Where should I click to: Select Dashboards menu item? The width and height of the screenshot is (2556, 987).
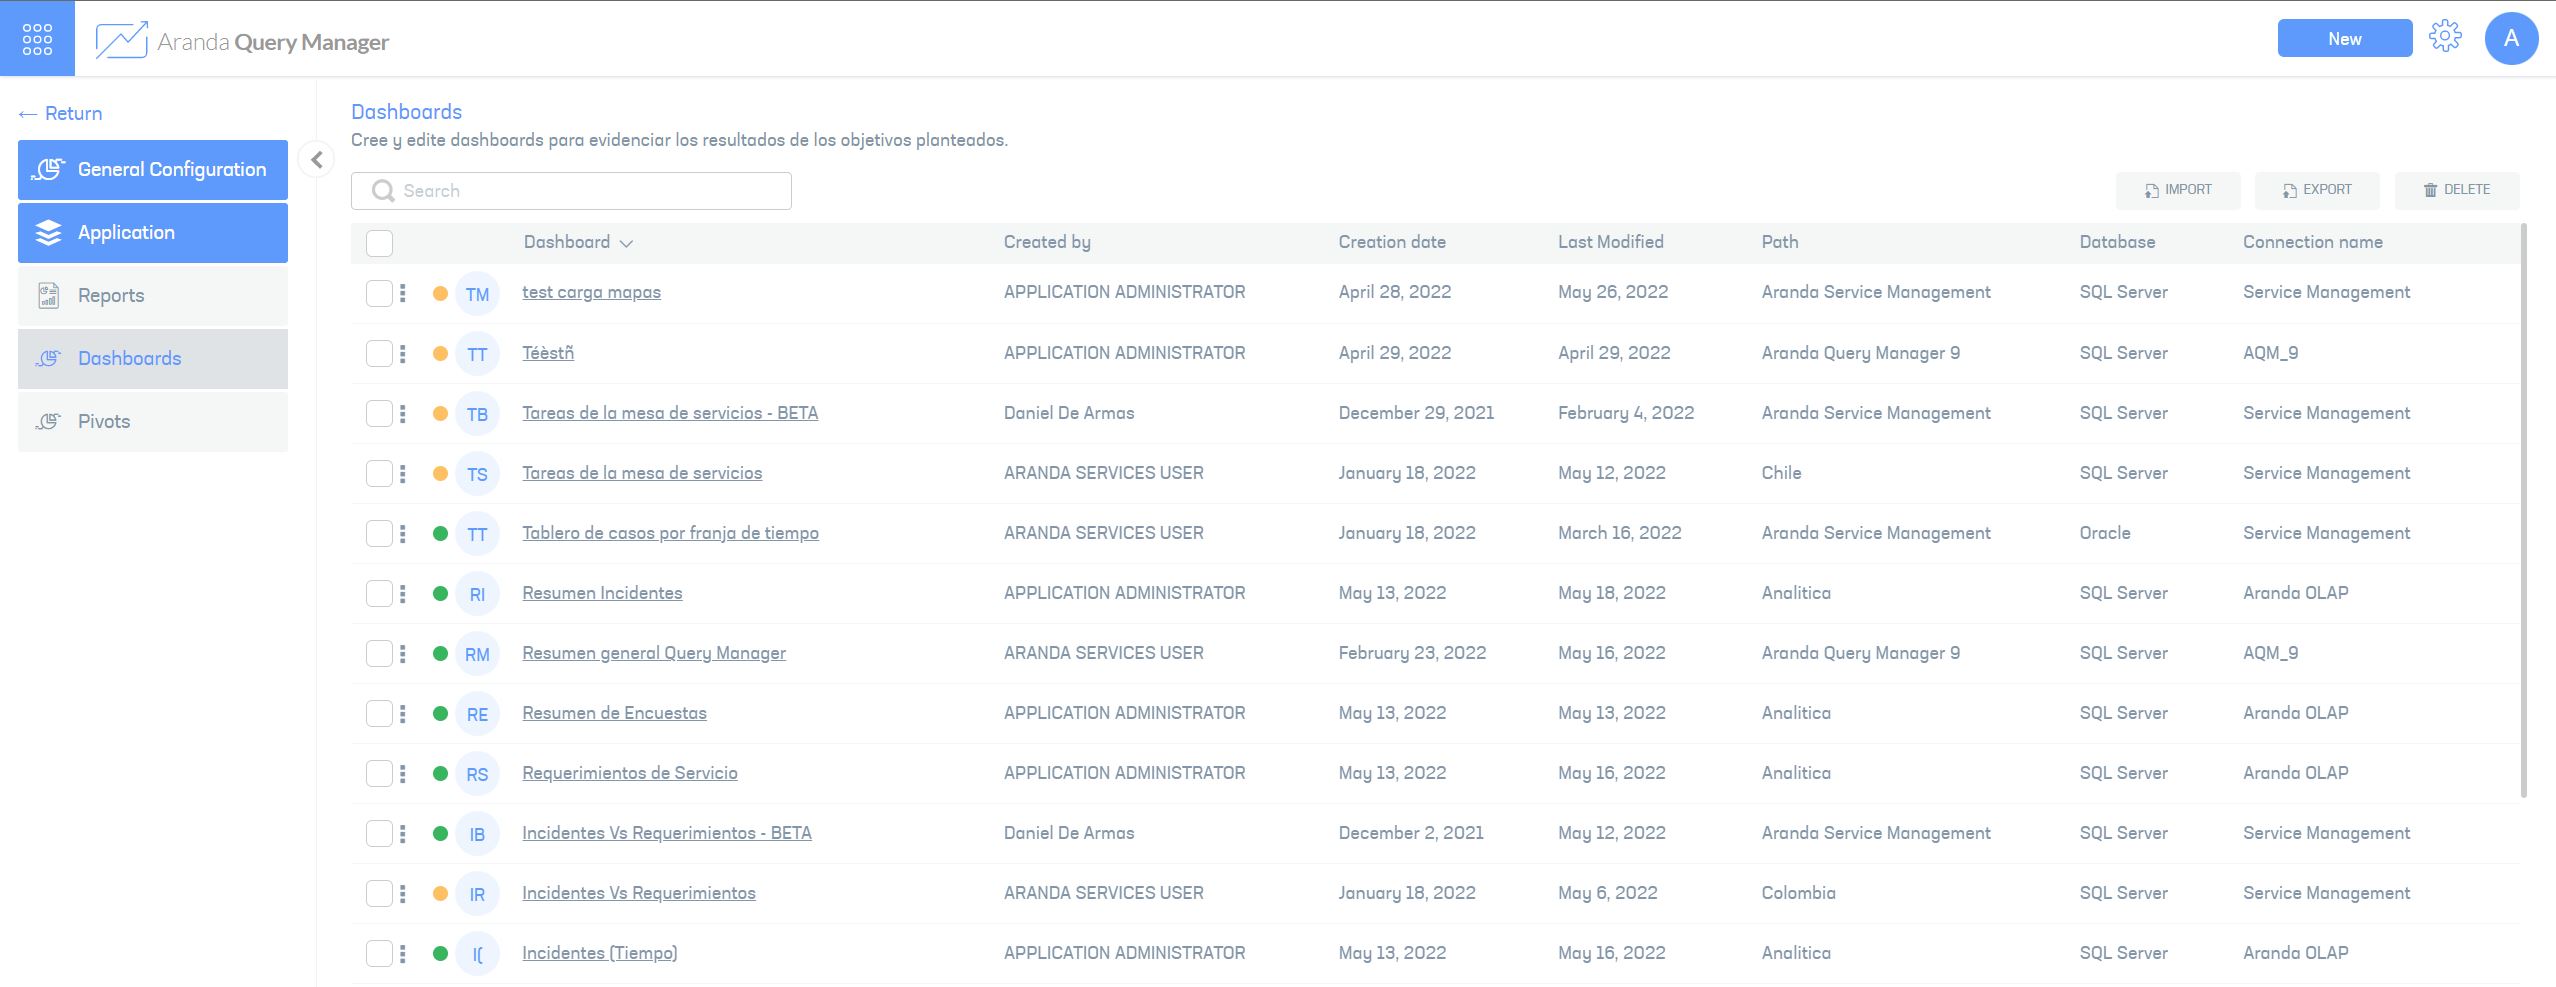[x=153, y=359]
